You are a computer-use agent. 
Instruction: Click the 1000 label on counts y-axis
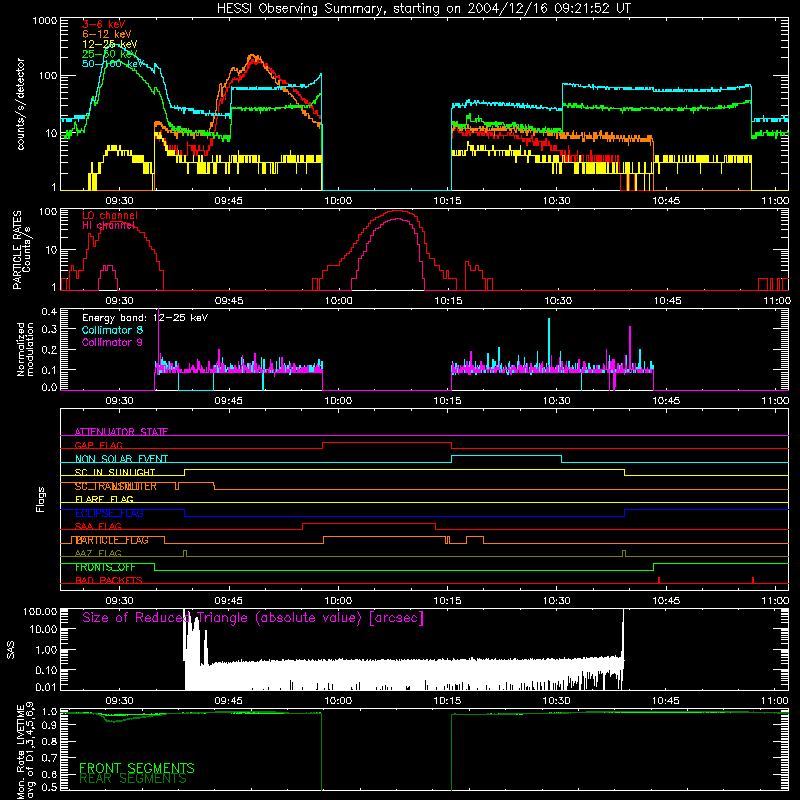[x=44, y=21]
